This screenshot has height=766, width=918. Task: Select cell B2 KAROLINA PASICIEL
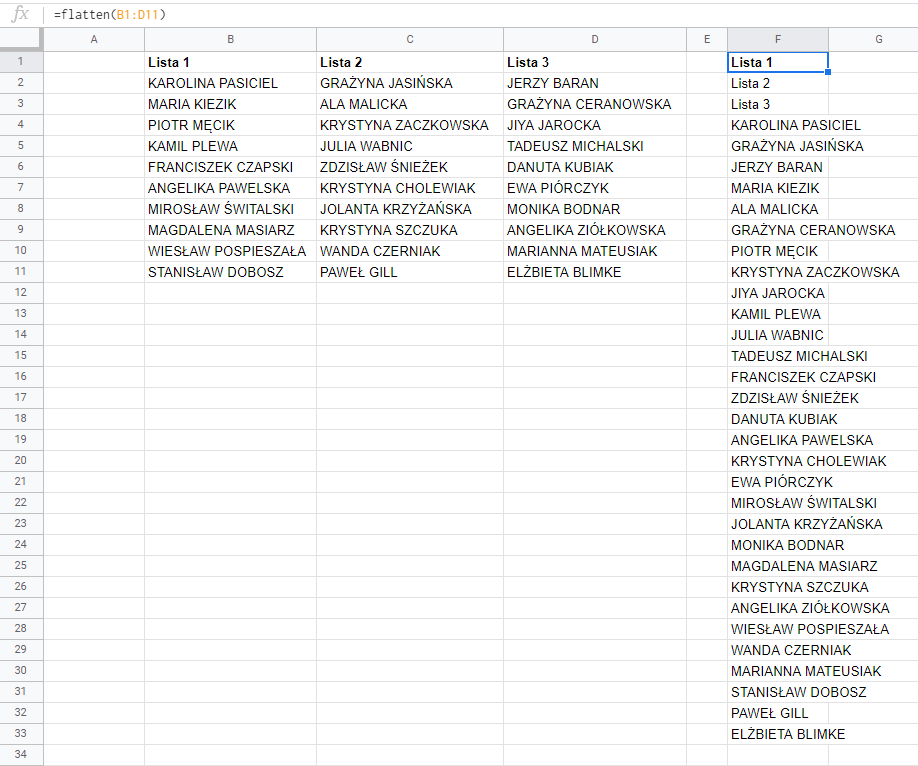[x=230, y=83]
